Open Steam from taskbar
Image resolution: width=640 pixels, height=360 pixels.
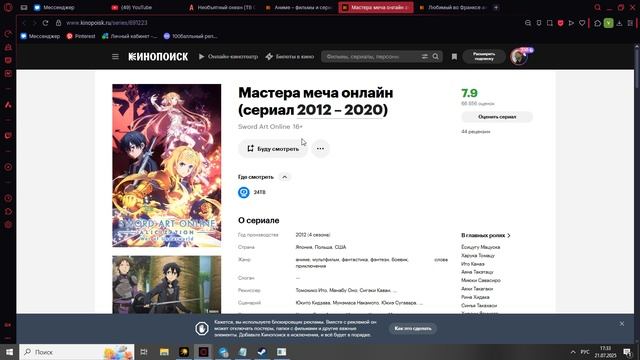click(x=262, y=352)
